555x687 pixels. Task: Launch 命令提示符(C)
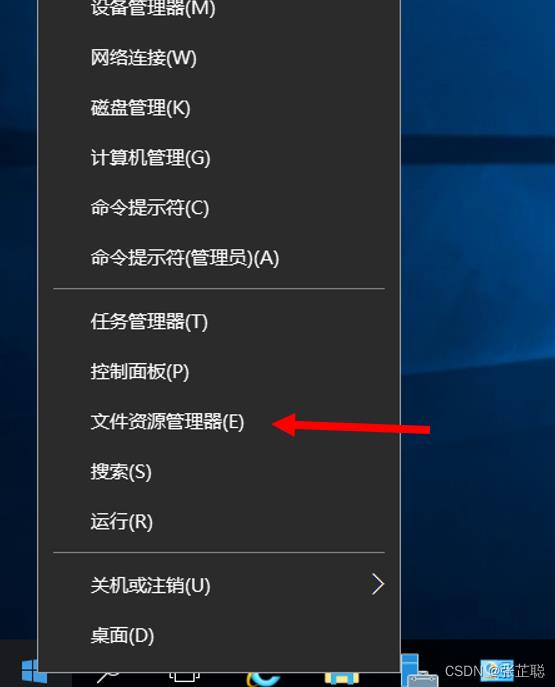219,208
